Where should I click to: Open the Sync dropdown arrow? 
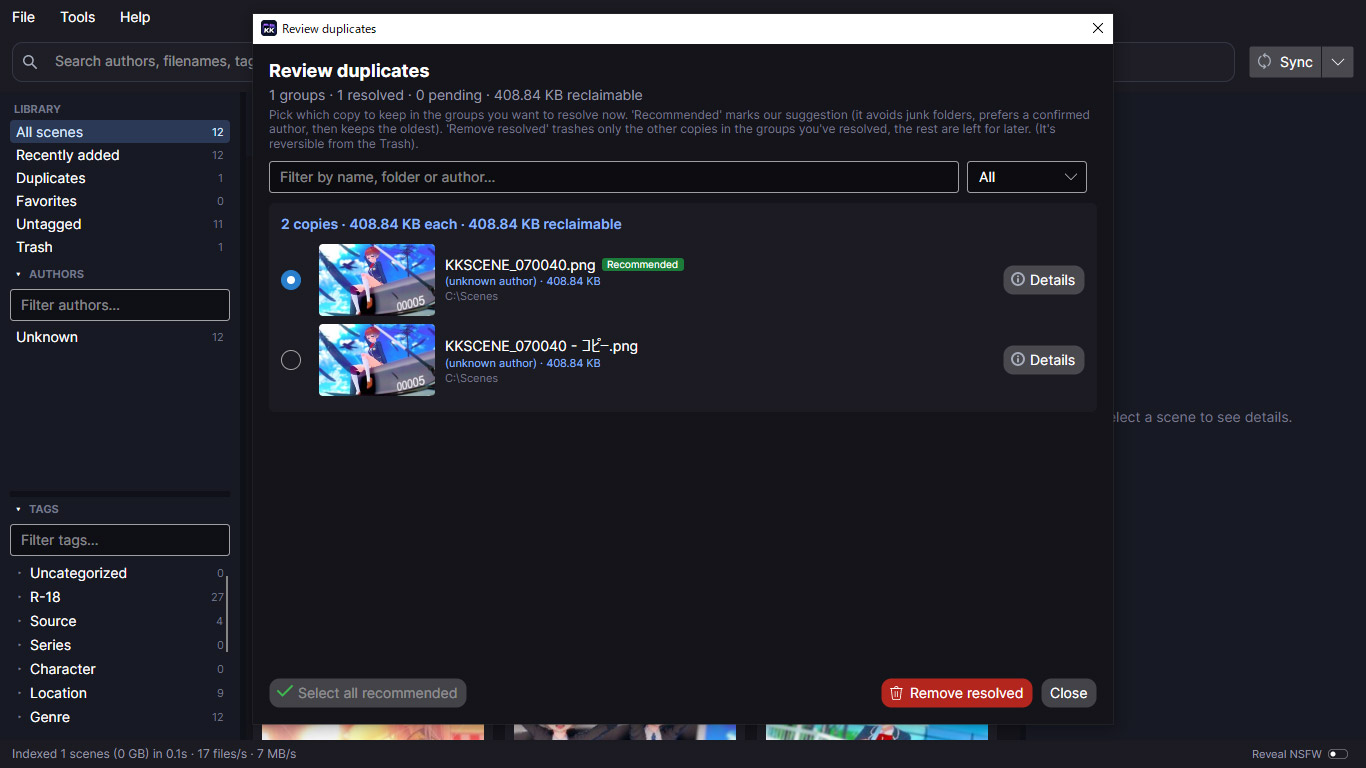click(1338, 62)
